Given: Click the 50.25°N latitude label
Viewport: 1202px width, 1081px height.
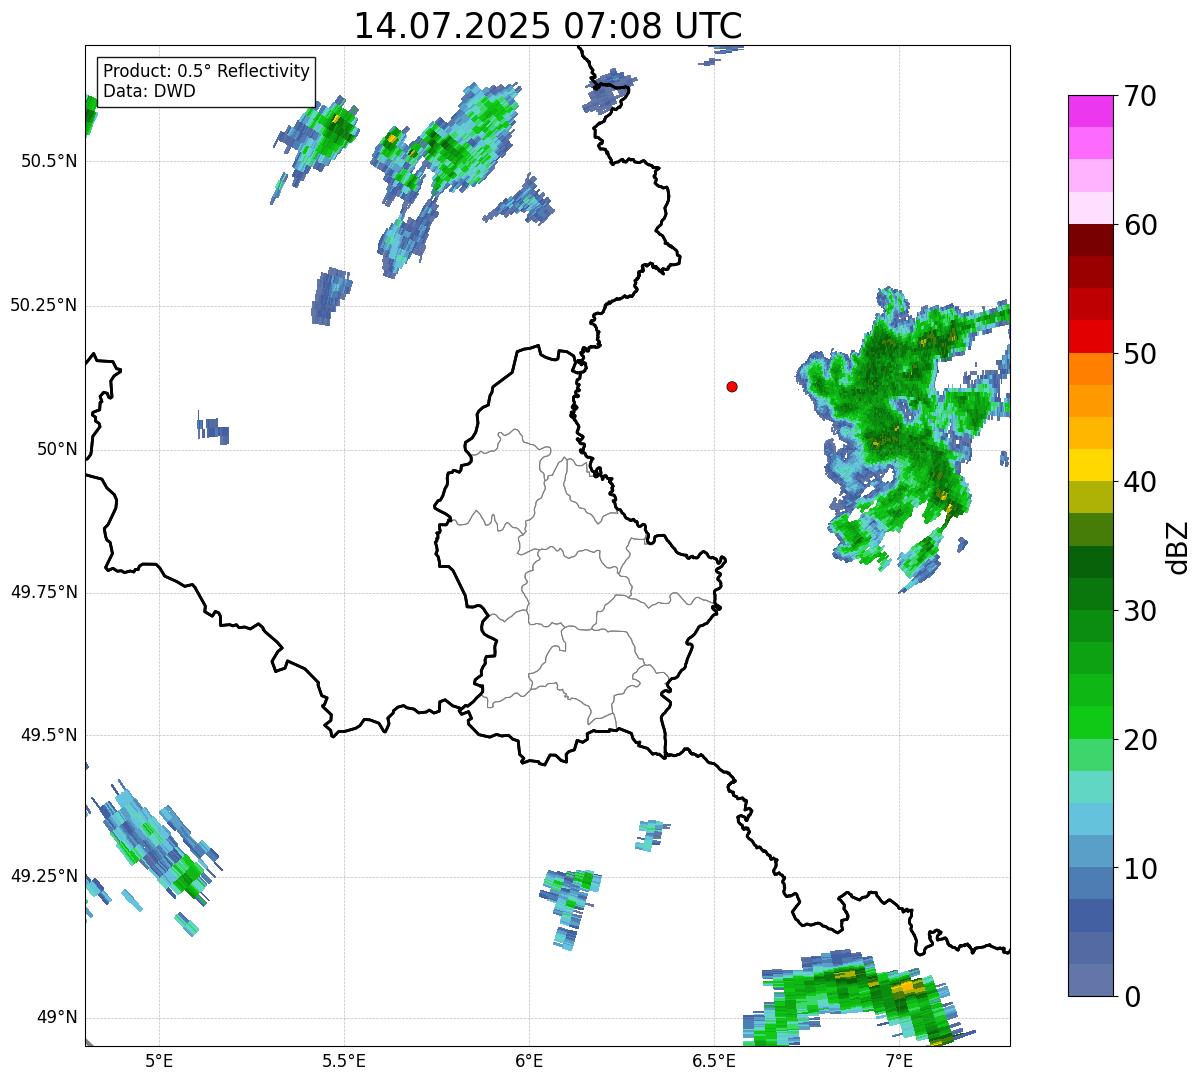Looking at the screenshot, I should coord(44,305).
